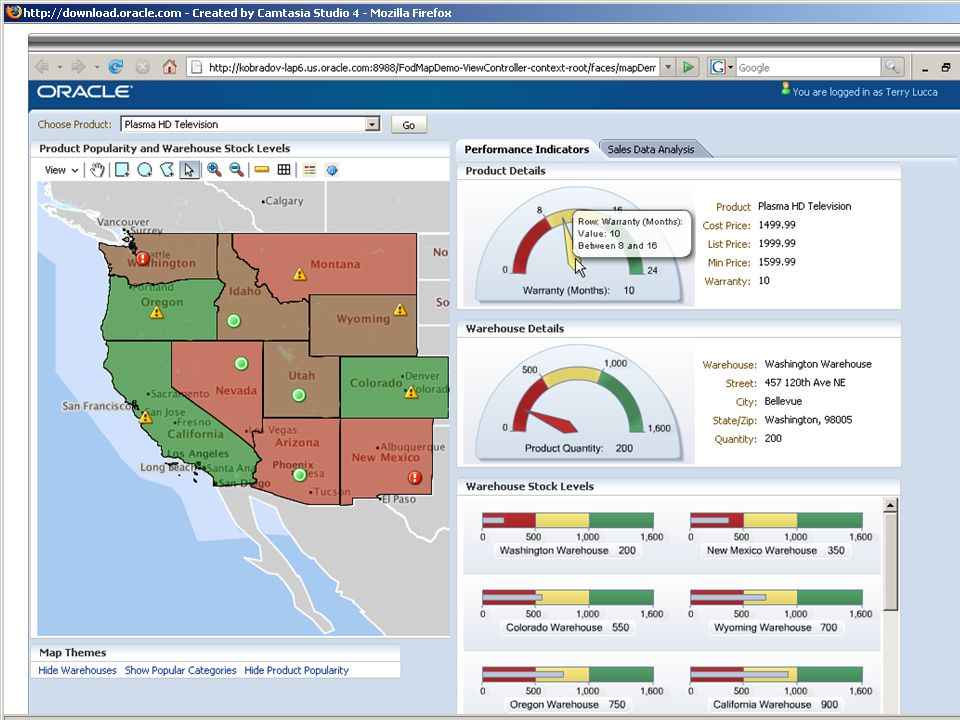Image resolution: width=960 pixels, height=720 pixels.
Task: Click the warning triangle in Colorado
Action: (x=411, y=392)
